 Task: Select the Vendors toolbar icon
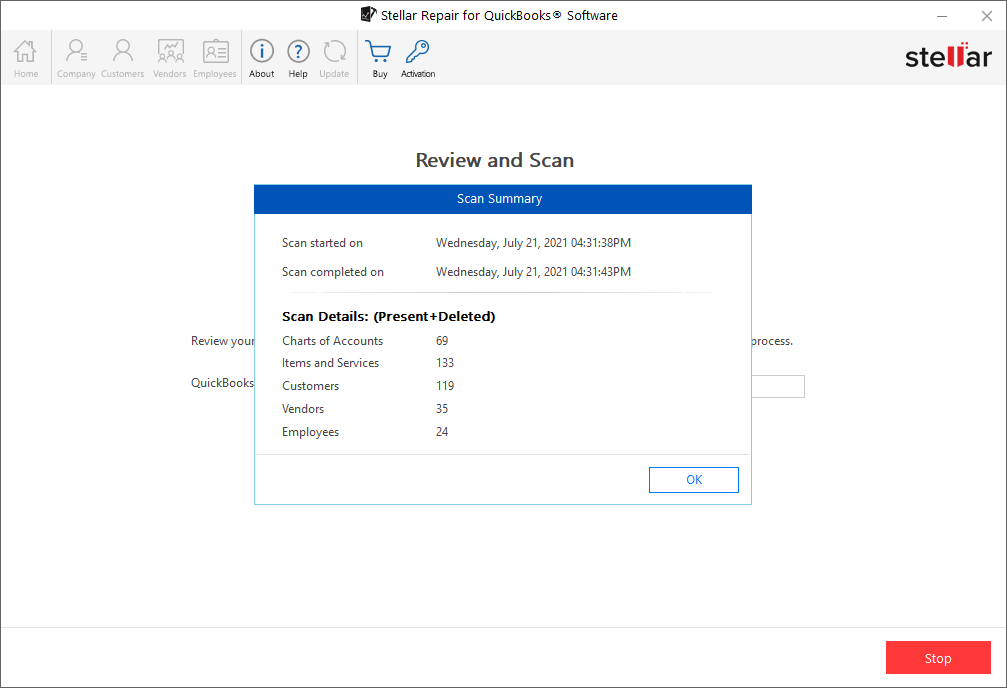170,58
